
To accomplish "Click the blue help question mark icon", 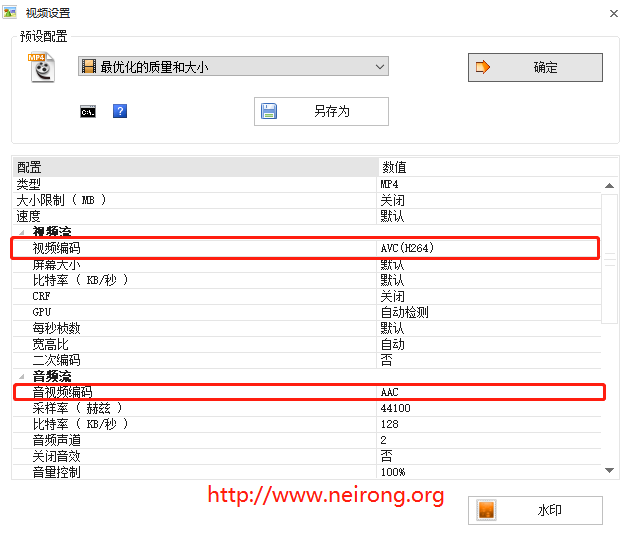I will (x=120, y=111).
